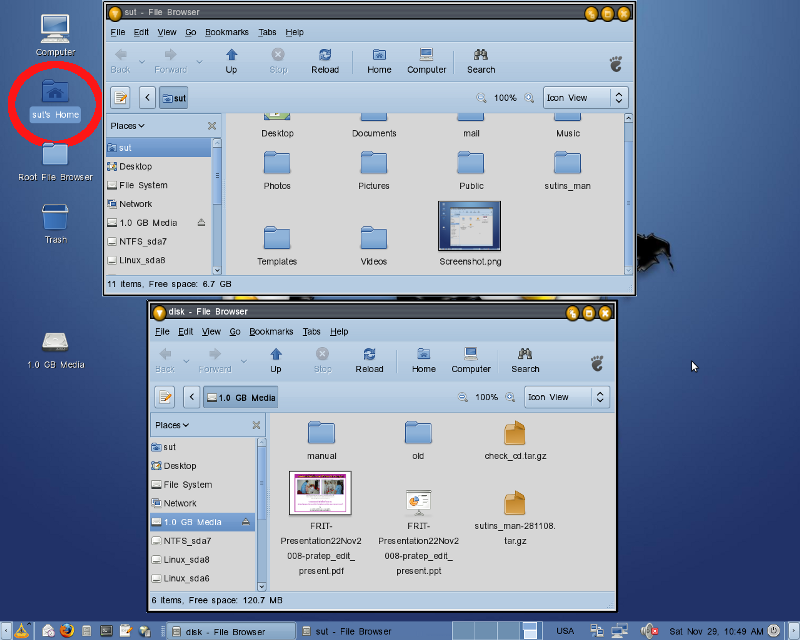Screen dimensions: 800x640
Task: Click sut path button in sut window
Action: tap(174, 97)
